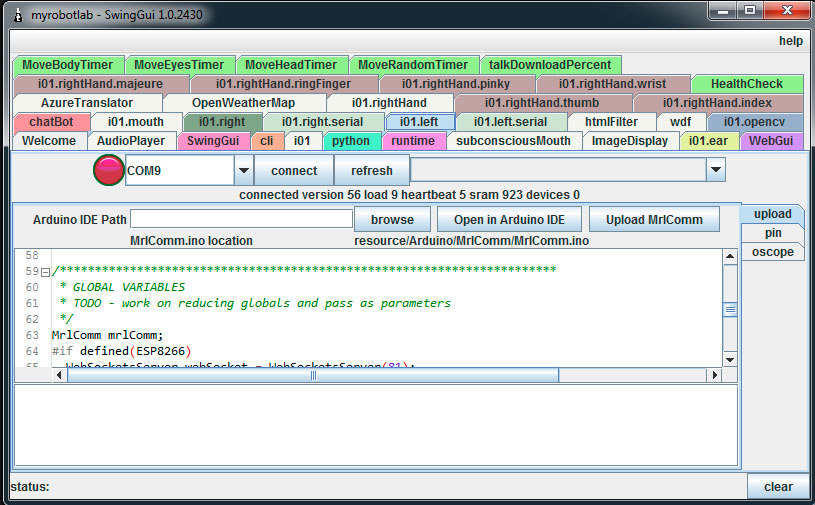The height and width of the screenshot is (505, 815).
Task: Click the '#if defined(ESP8266)' code line
Action: pos(122,351)
